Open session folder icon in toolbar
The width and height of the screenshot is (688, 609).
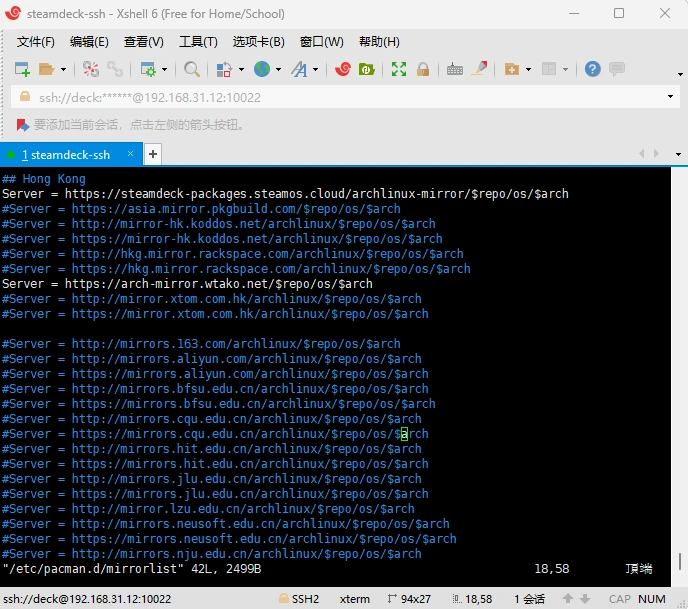[x=46, y=69]
